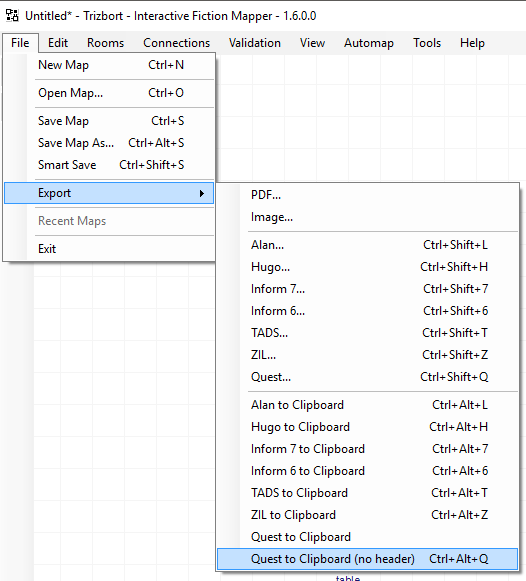
Task: Open the Edit menu
Action: (58, 43)
